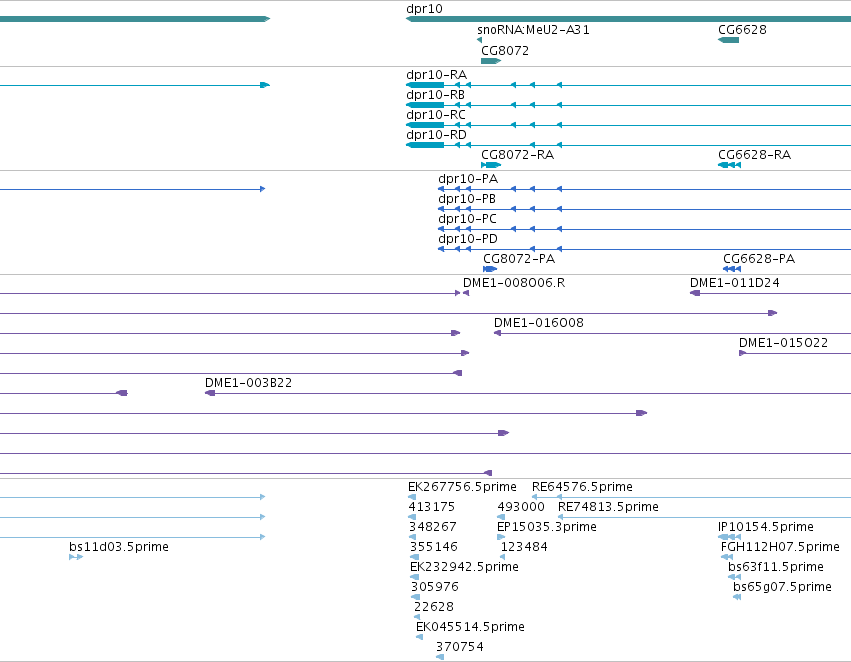Click the 348267 feature label

[x=433, y=527]
